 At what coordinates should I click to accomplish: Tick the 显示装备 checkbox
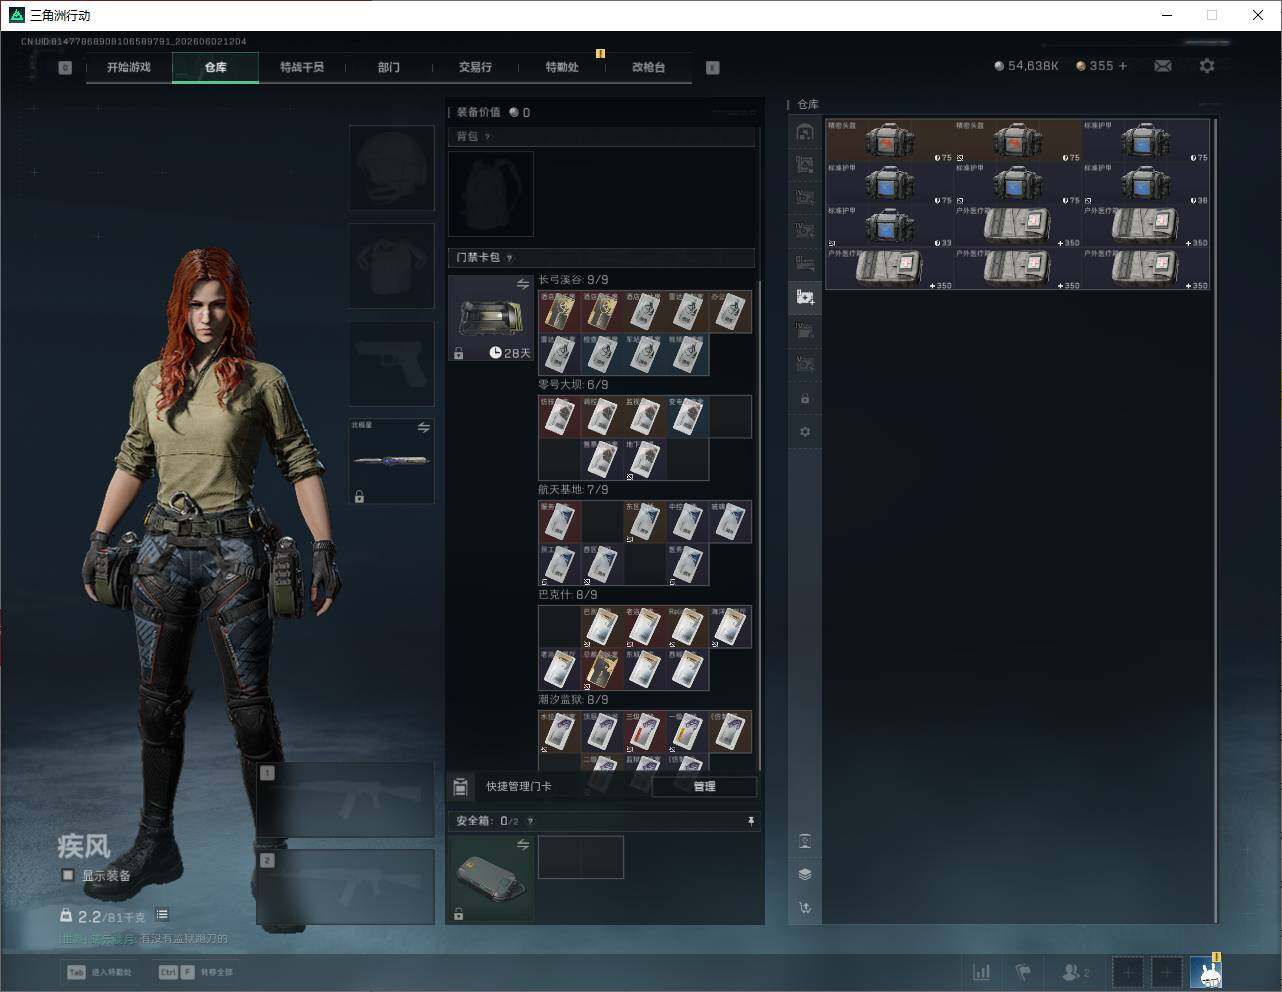(68, 875)
